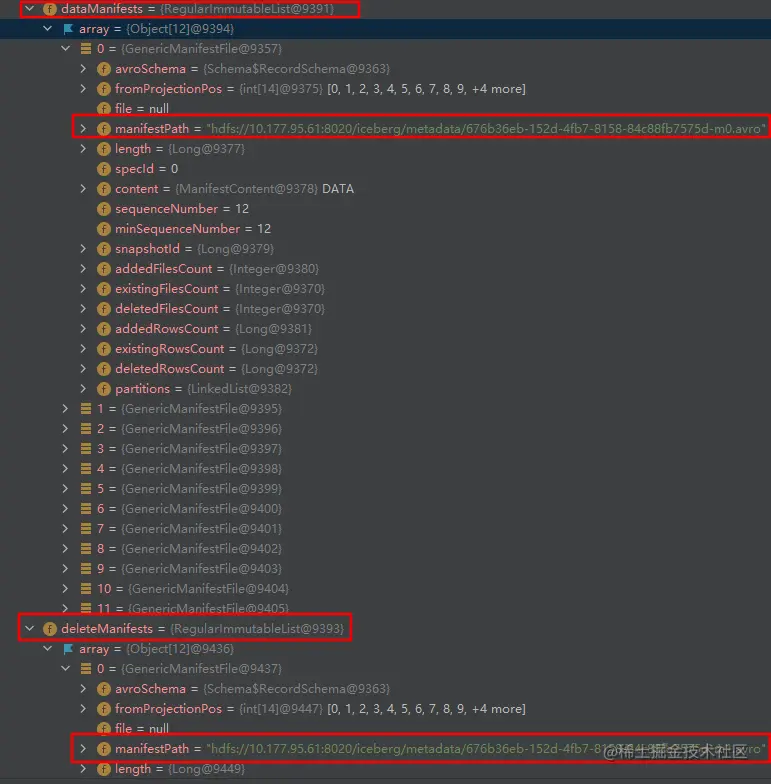
Task: Expand the avroSchema field under GenericManifestFile@9357
Action: click(83, 68)
